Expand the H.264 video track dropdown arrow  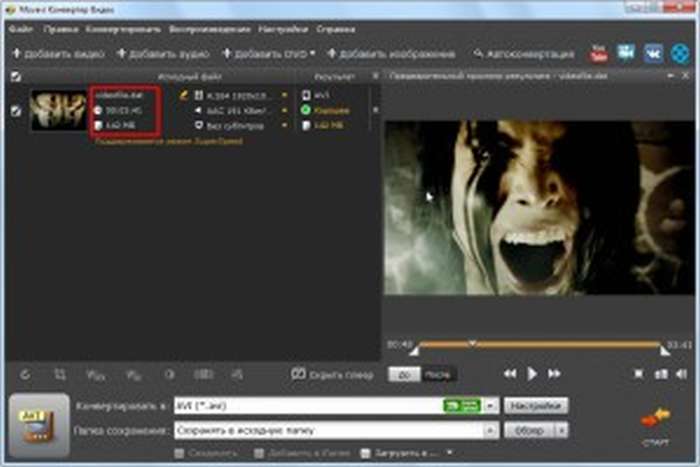(284, 95)
